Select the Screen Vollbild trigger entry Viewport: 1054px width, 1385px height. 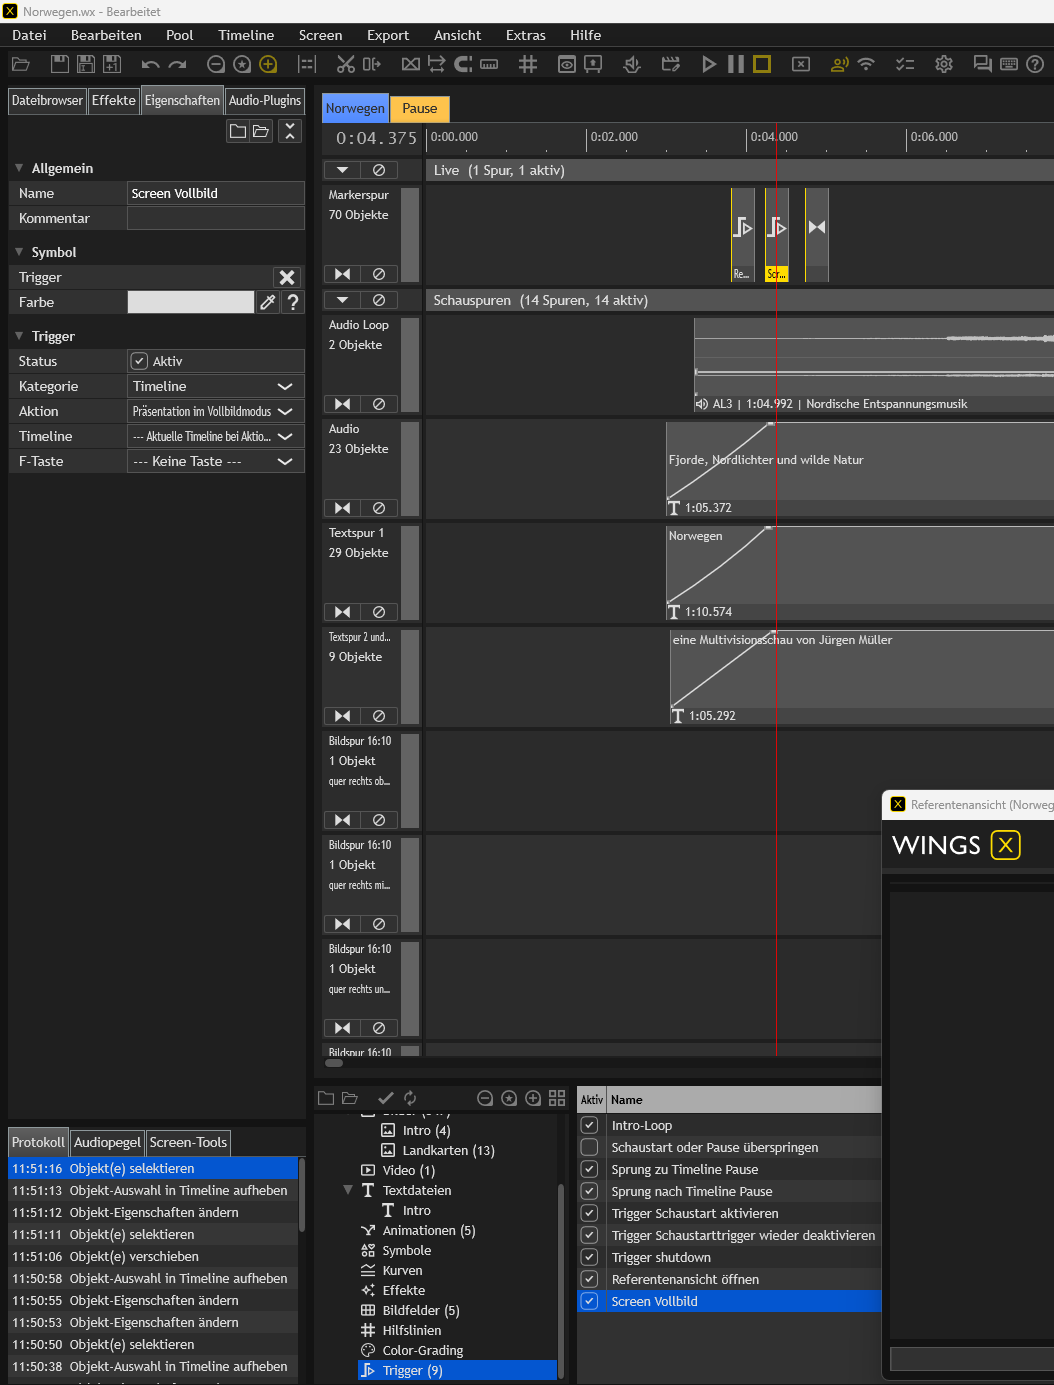pos(655,1301)
